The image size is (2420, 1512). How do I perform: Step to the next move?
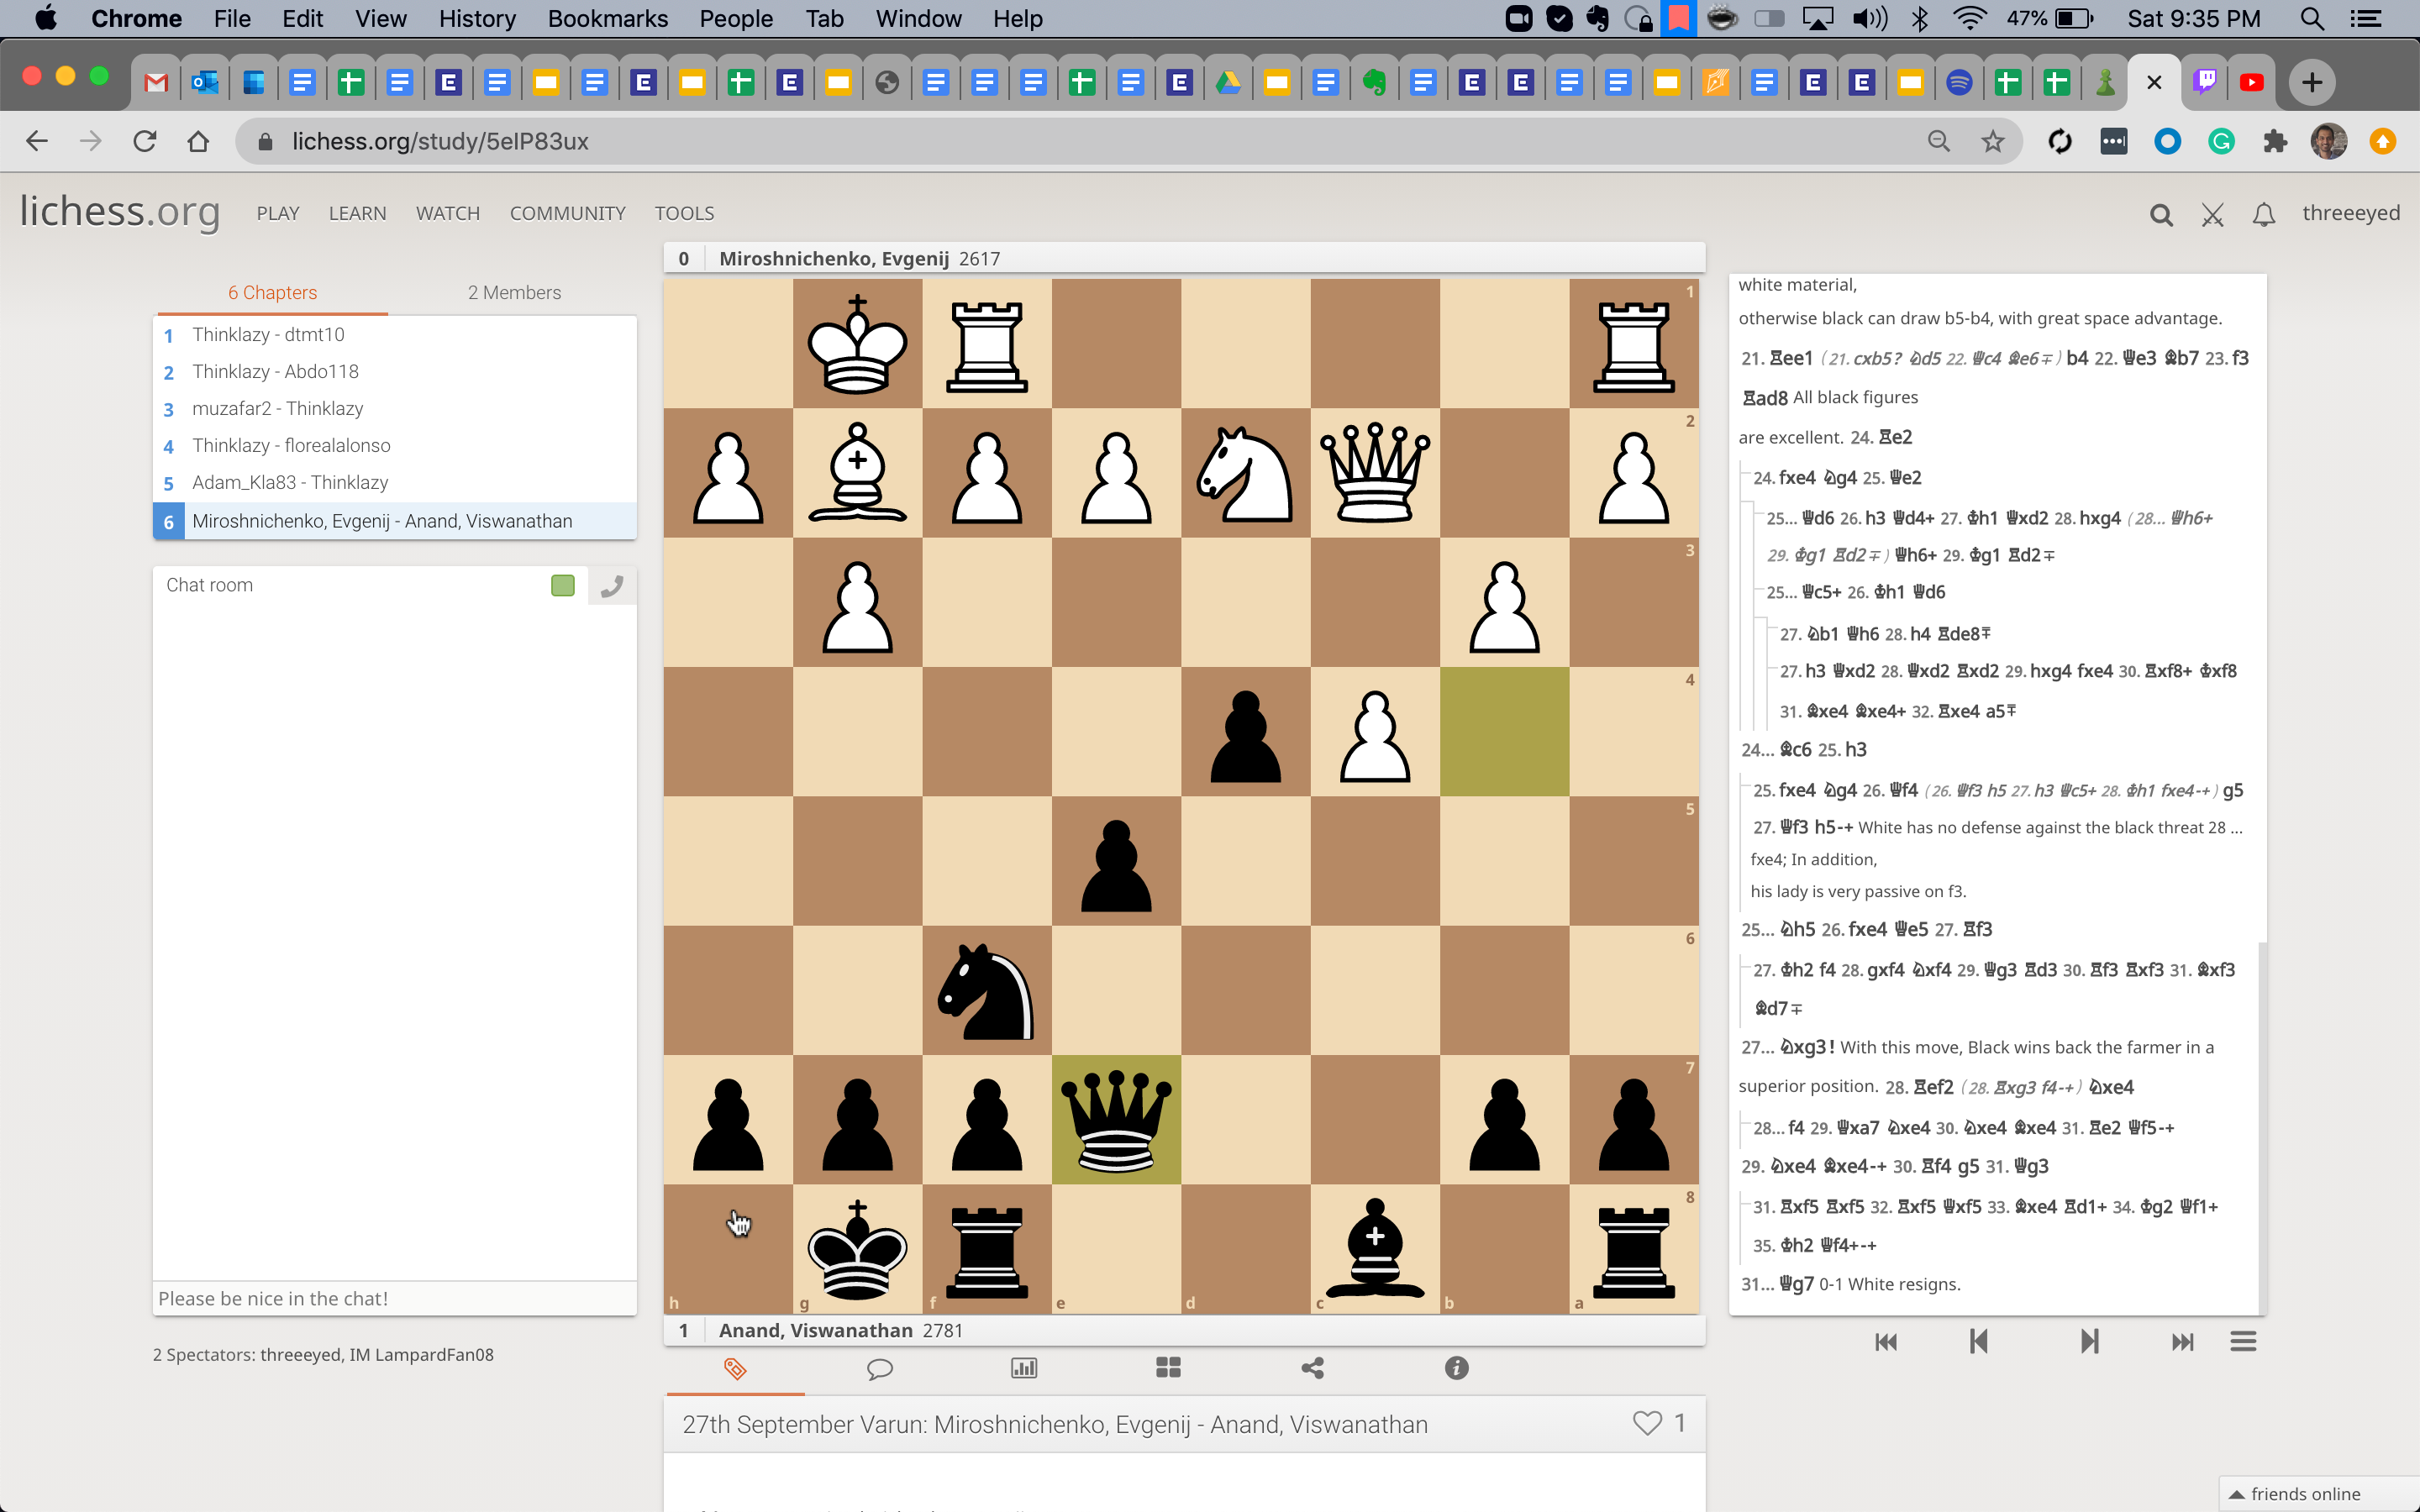point(2089,1342)
